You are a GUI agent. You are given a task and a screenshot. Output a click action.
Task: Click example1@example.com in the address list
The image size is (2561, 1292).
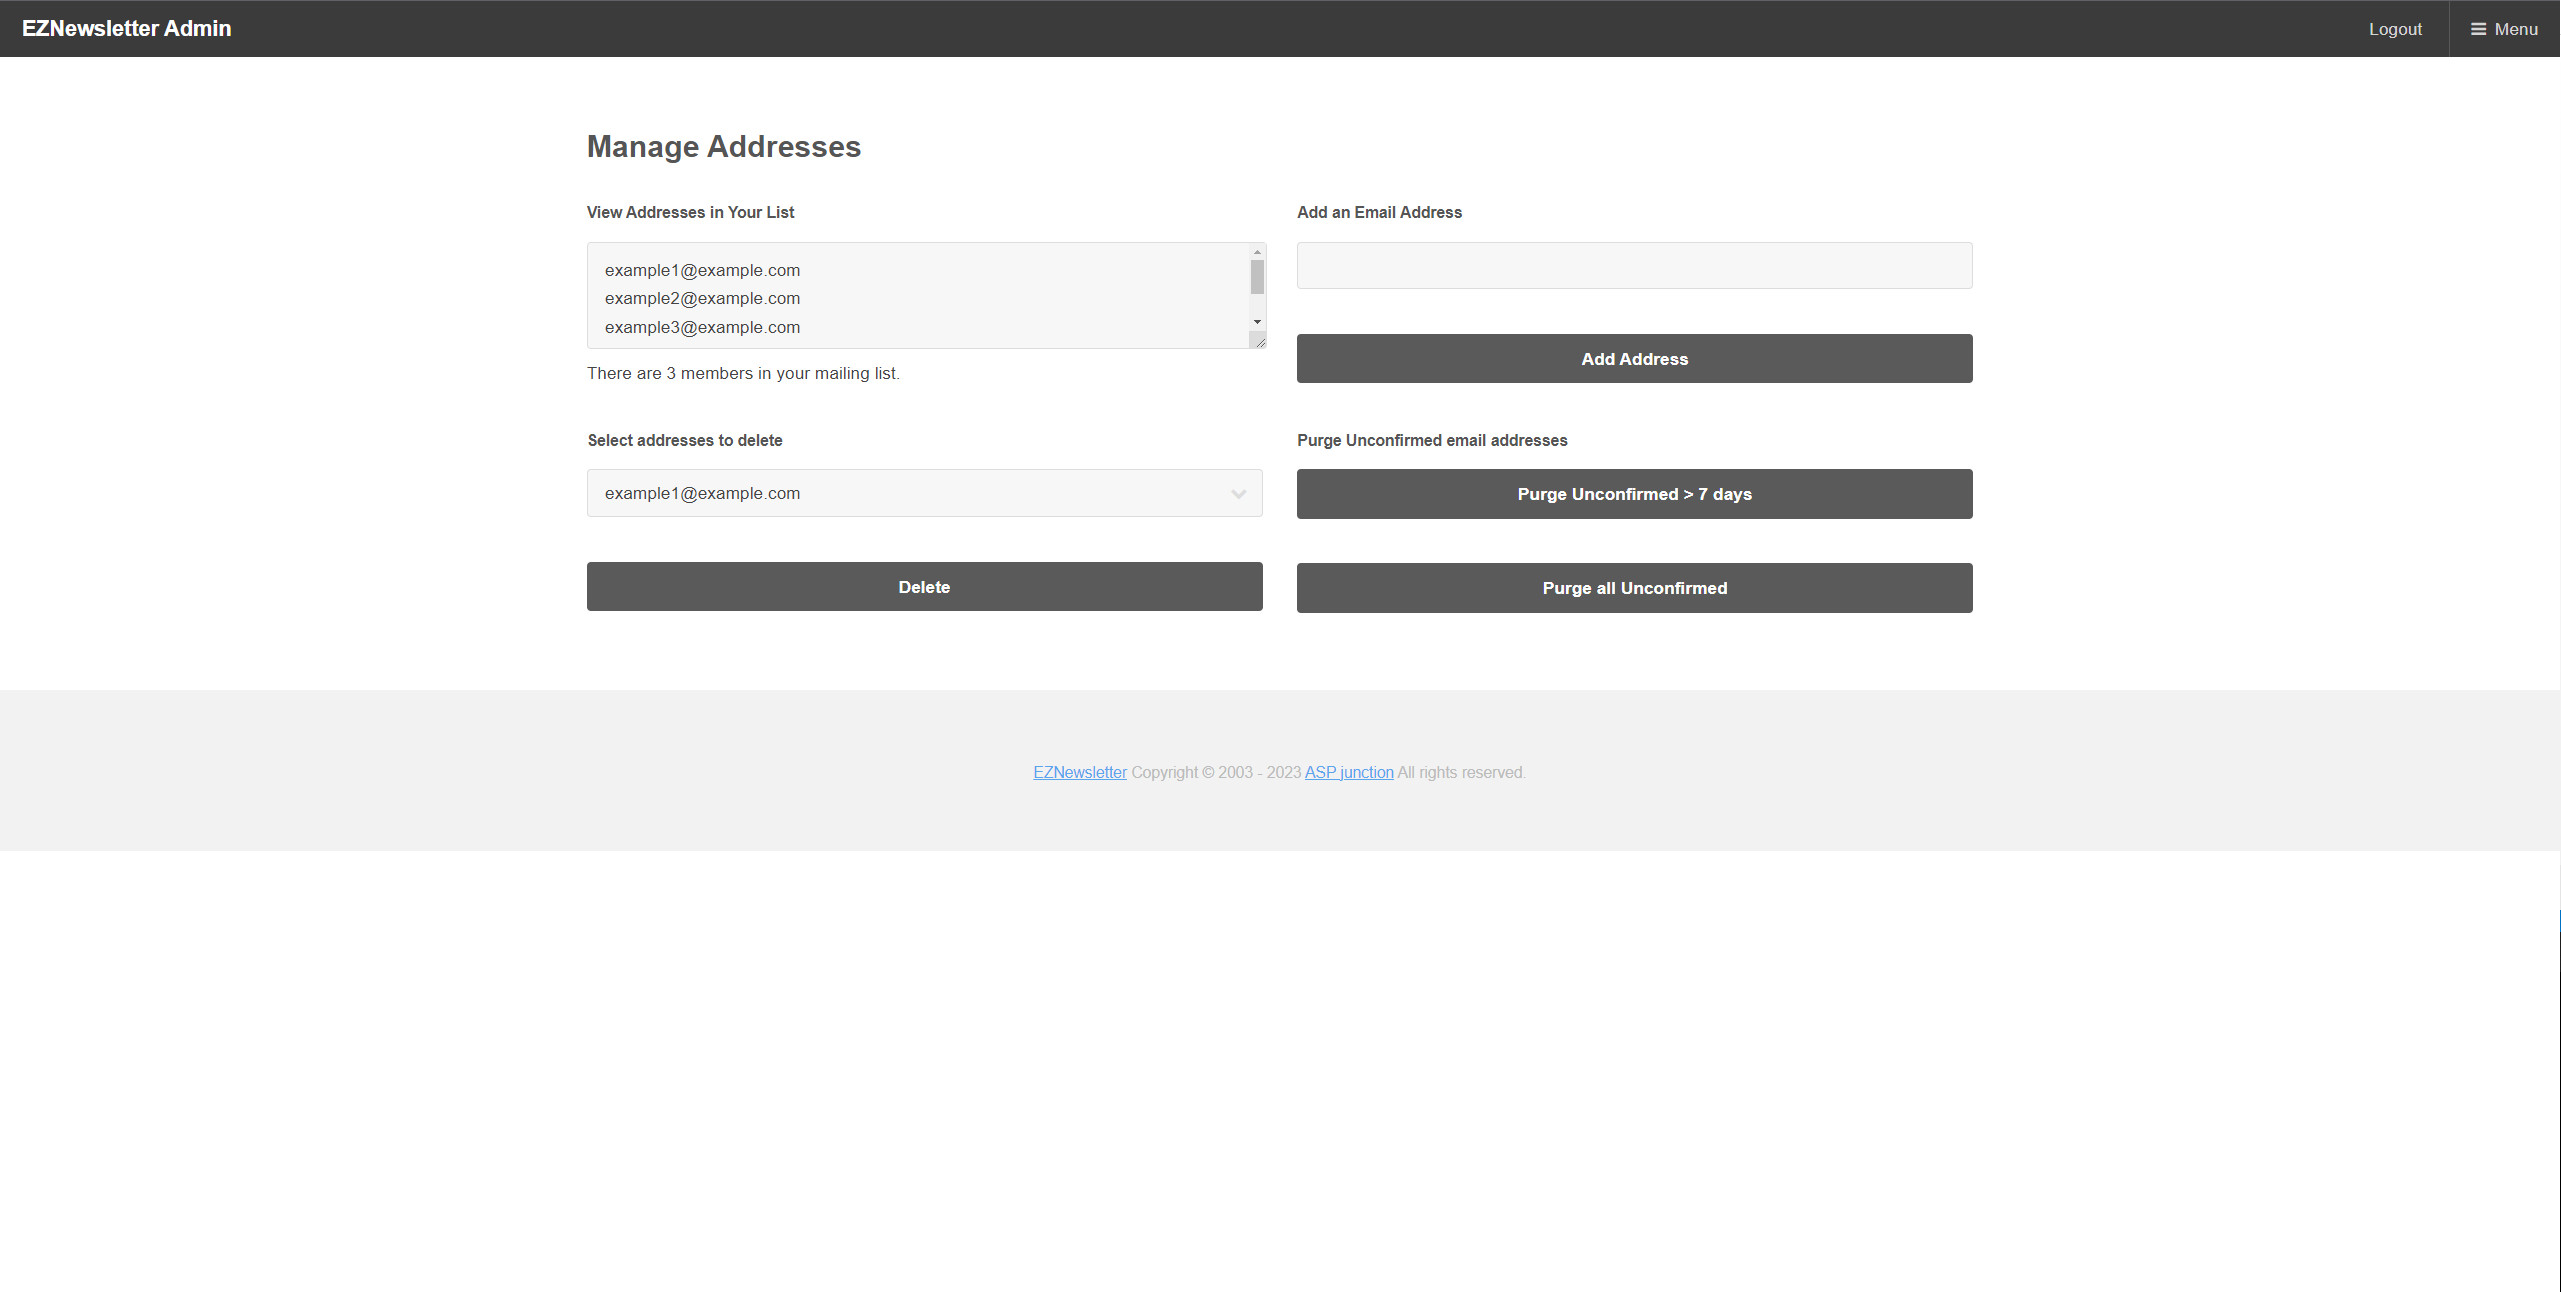click(x=702, y=270)
